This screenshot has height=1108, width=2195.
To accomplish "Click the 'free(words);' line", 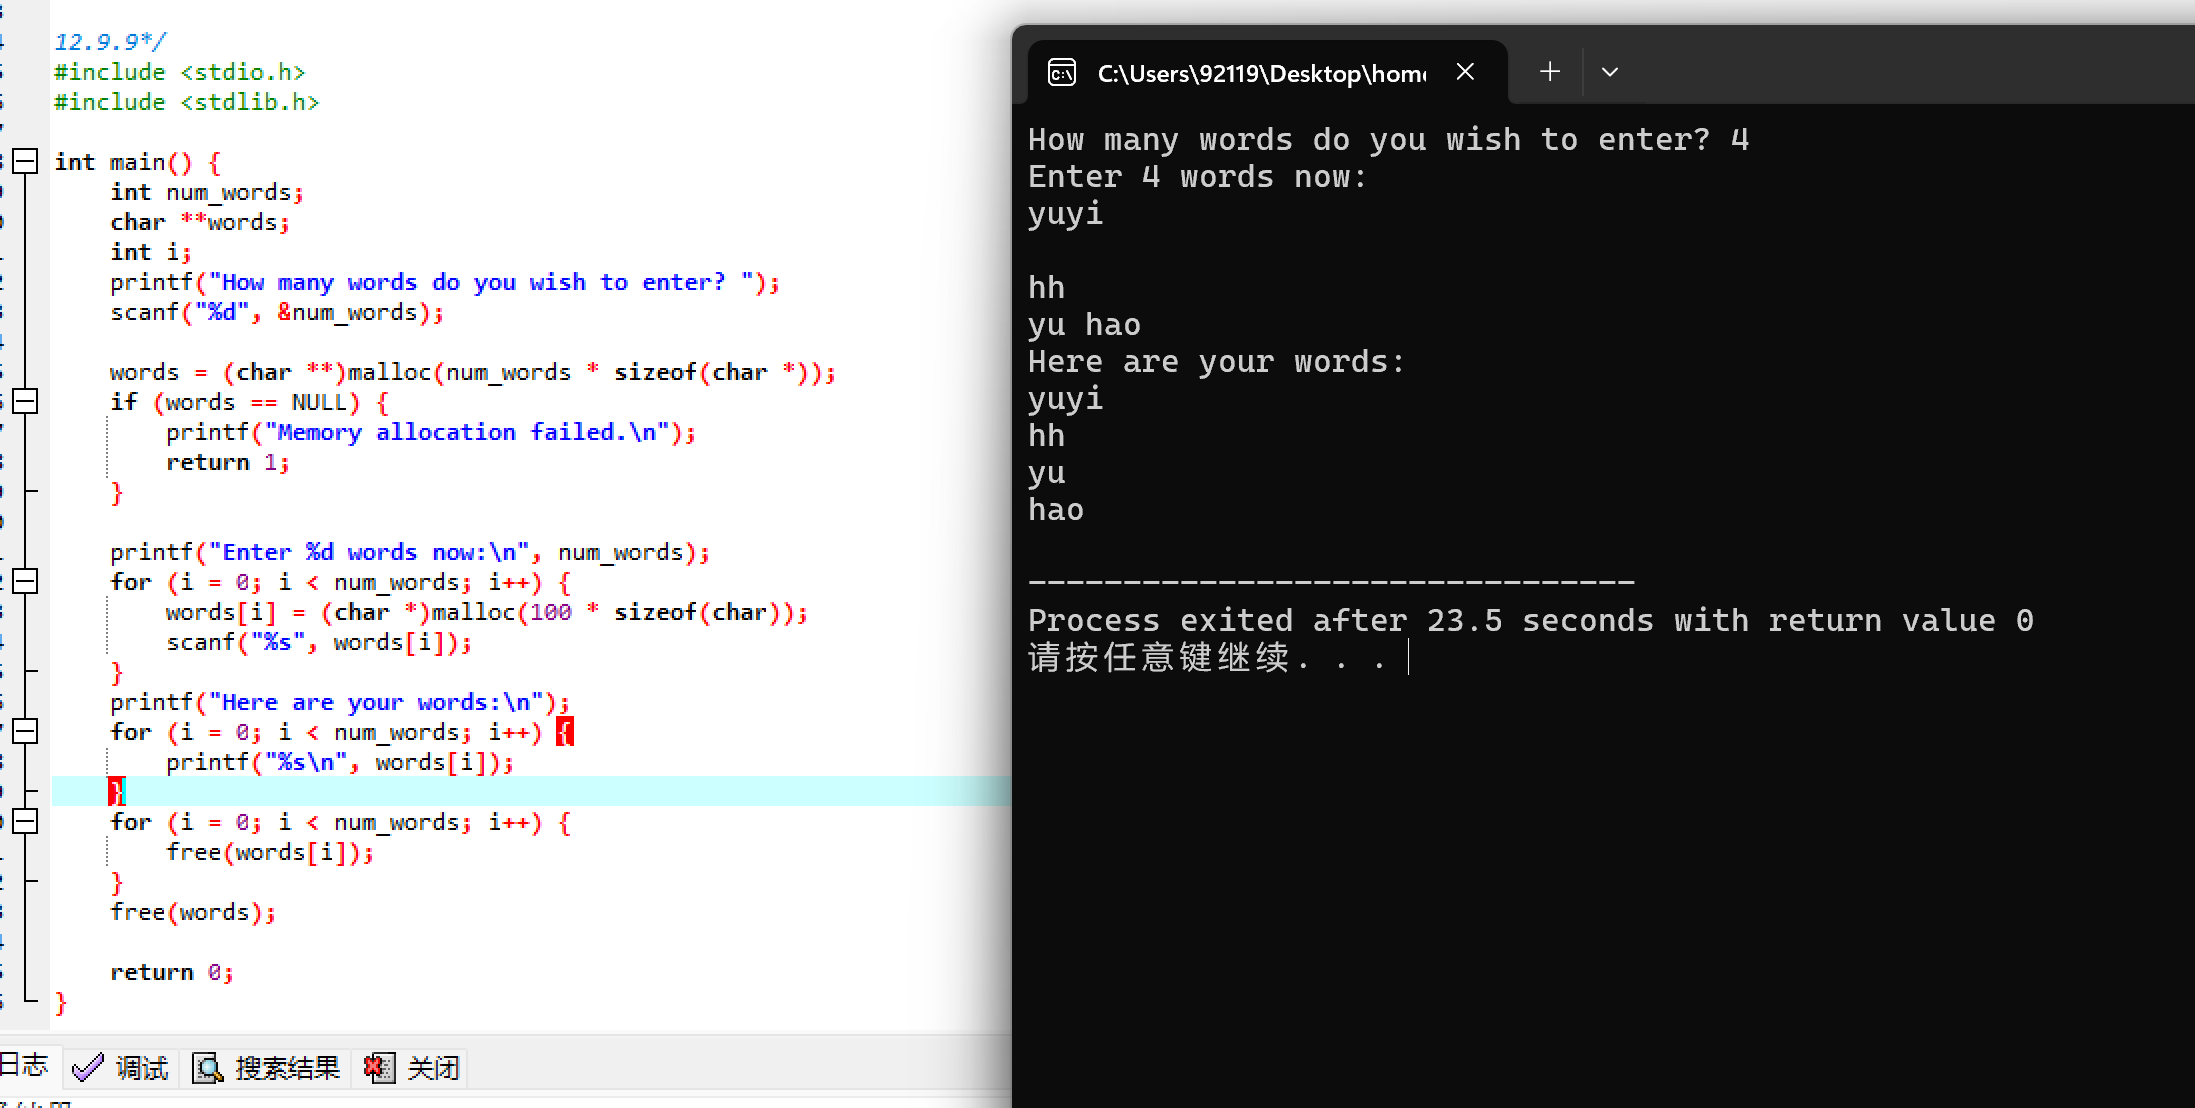I will (x=193, y=912).
